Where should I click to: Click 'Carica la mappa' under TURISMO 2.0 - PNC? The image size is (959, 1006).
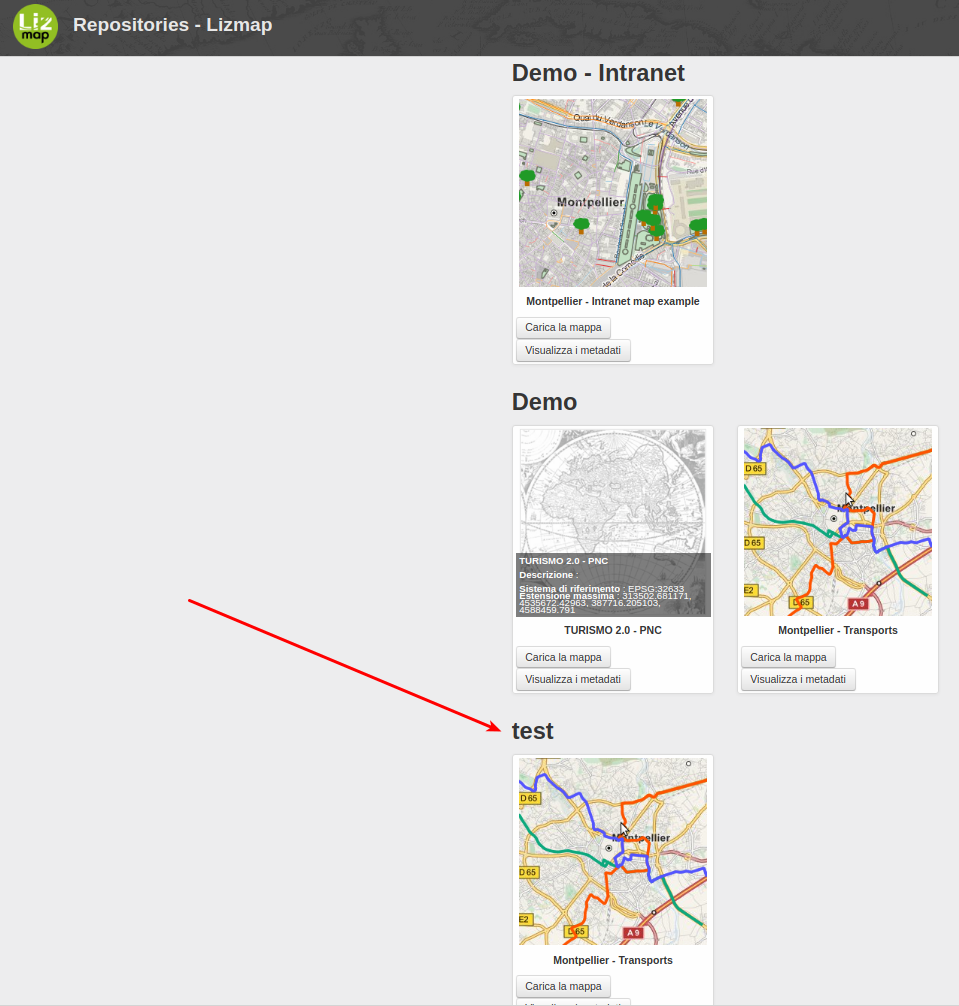pos(562,657)
